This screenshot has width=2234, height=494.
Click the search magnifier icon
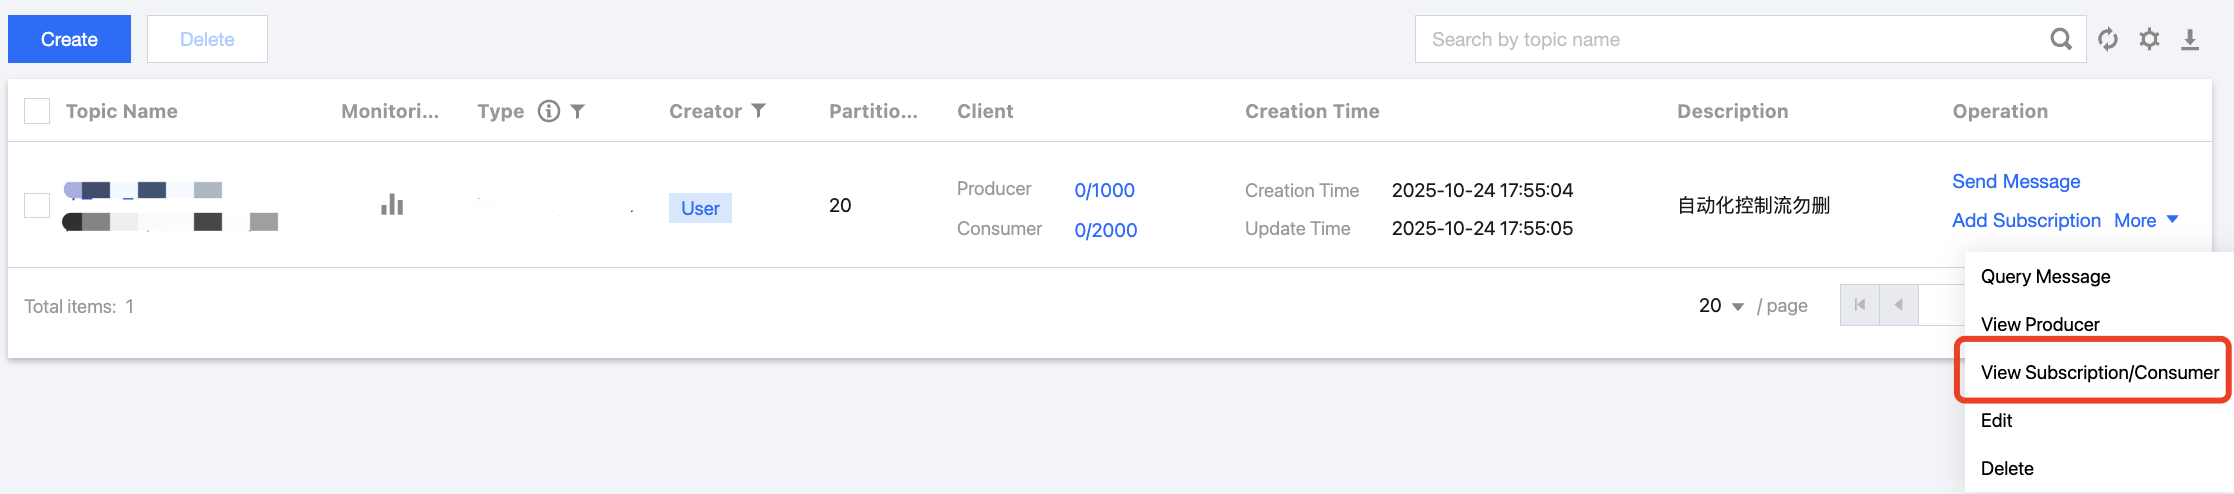coord(2061,39)
